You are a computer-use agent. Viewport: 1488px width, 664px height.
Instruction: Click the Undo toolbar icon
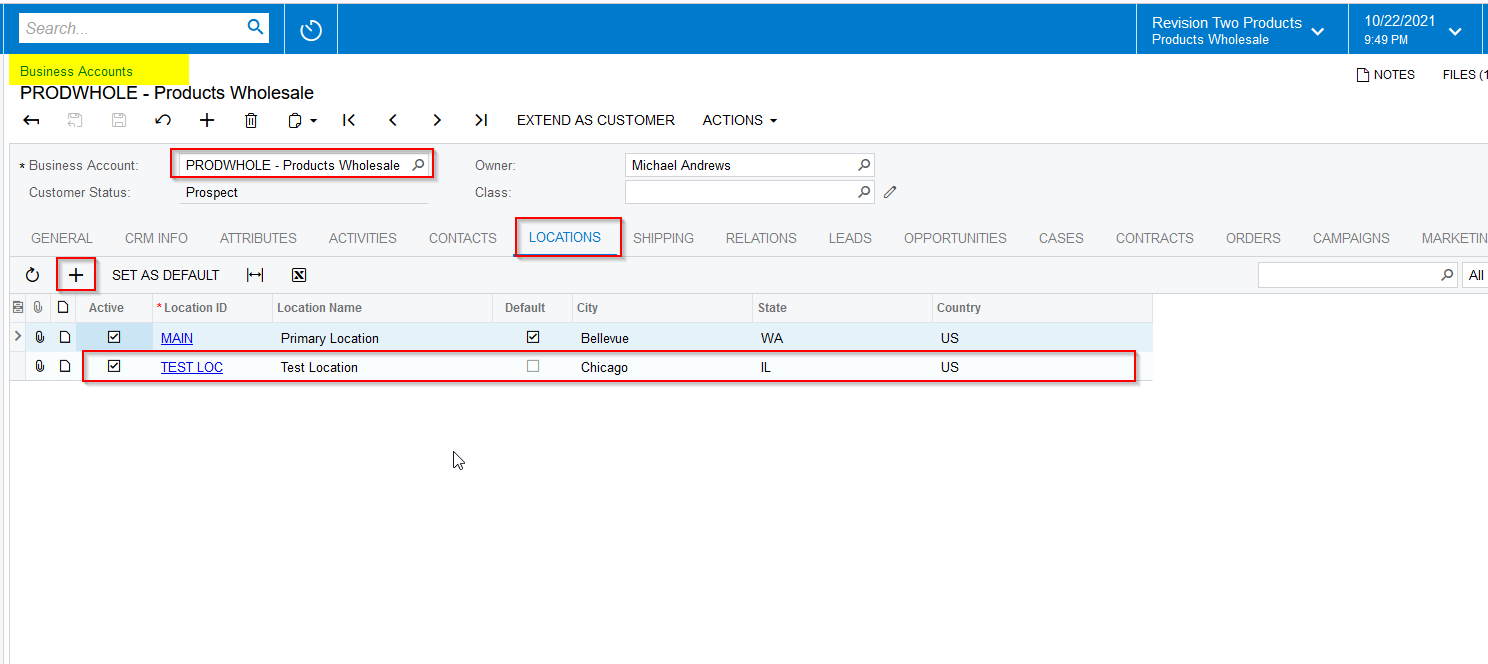tap(163, 120)
